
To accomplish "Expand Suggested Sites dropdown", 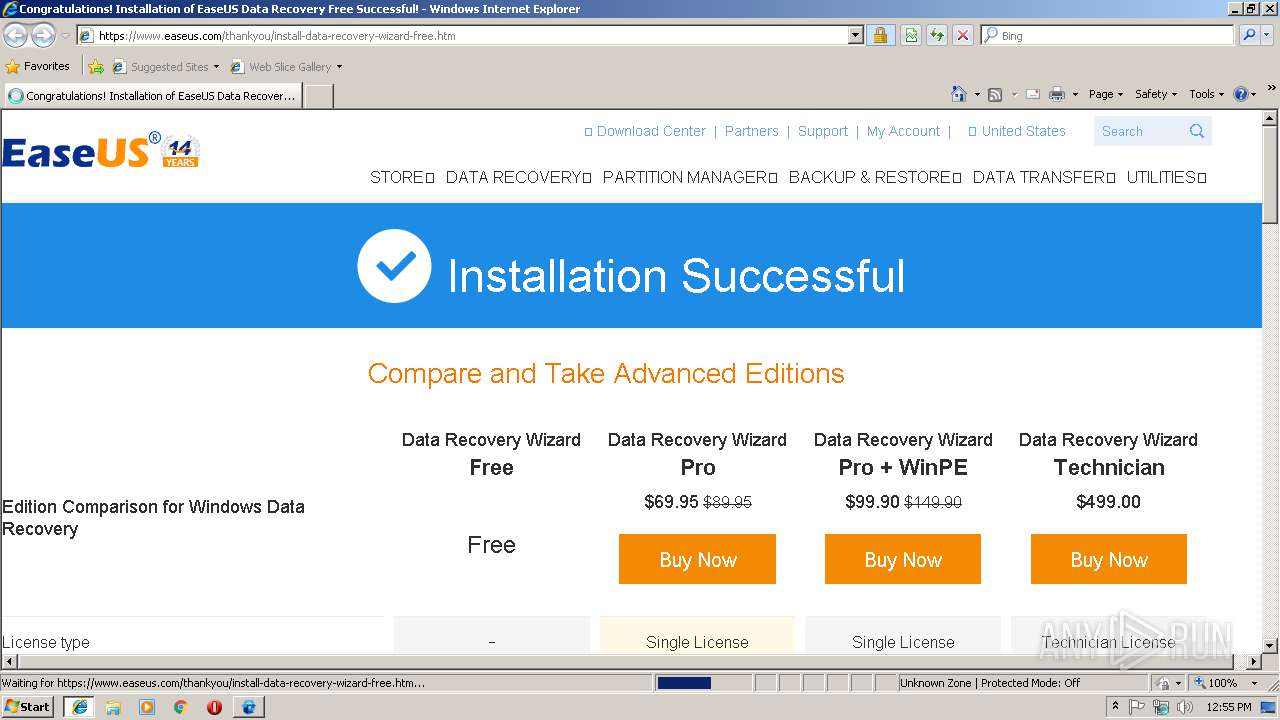I will [x=216, y=67].
